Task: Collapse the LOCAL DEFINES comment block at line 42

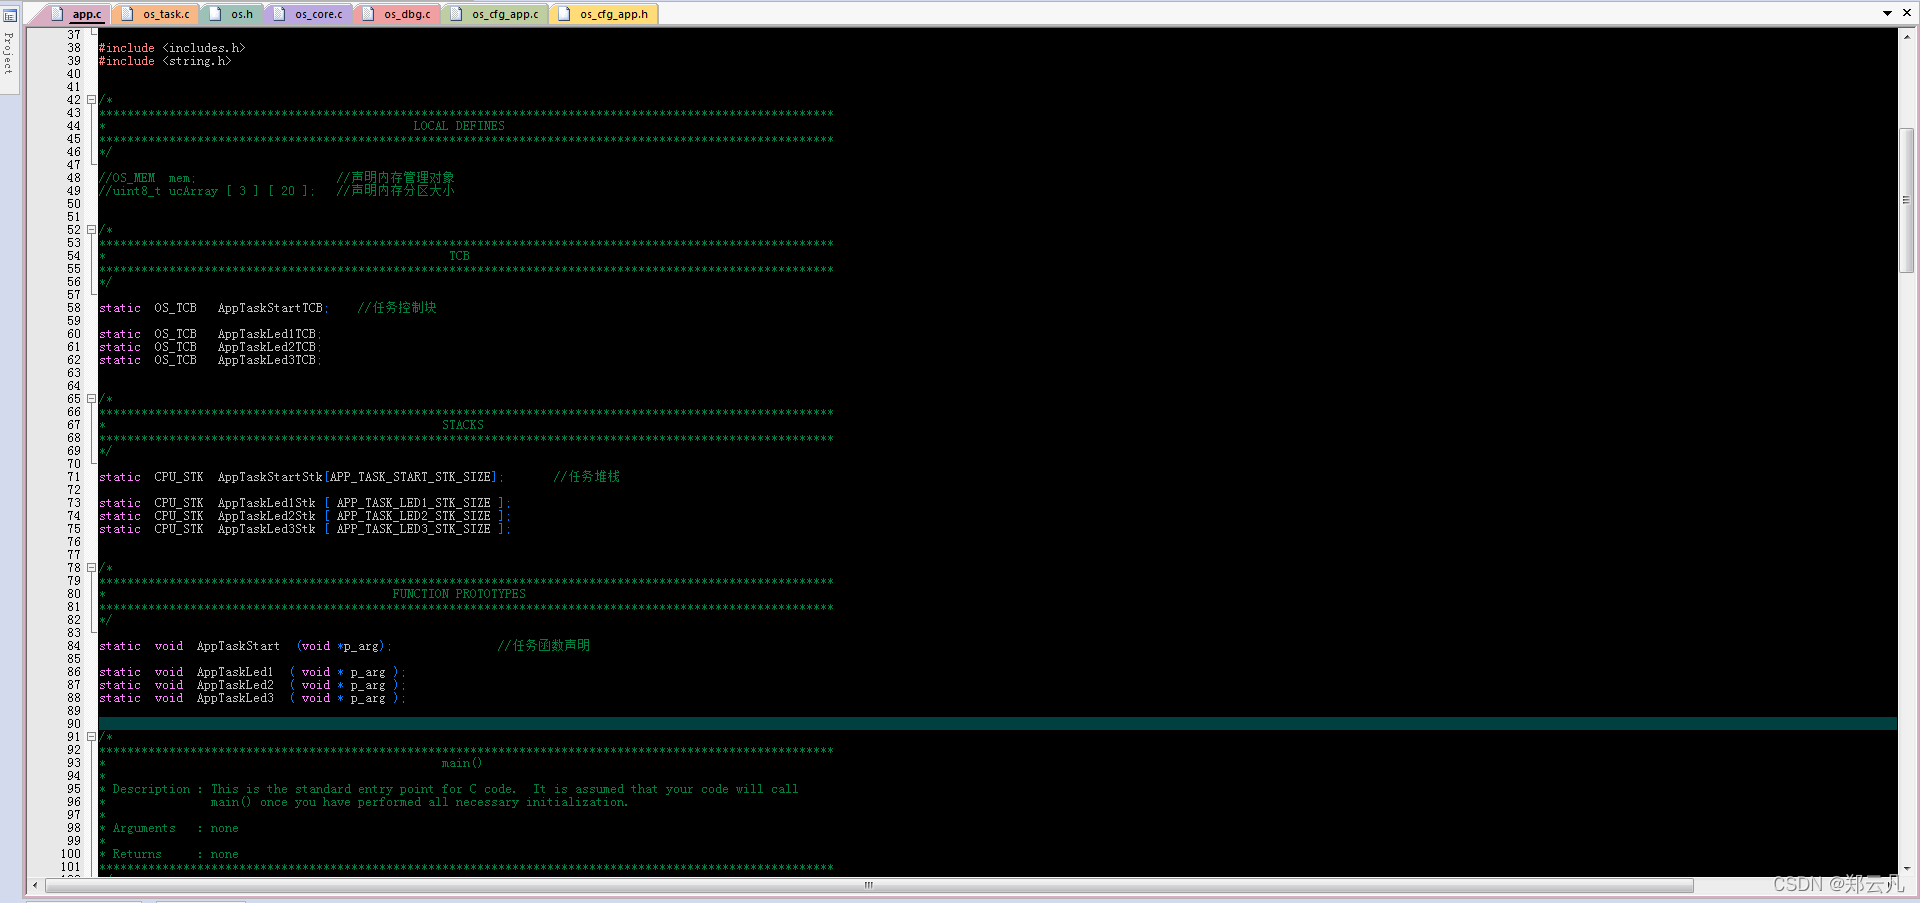Action: point(91,100)
